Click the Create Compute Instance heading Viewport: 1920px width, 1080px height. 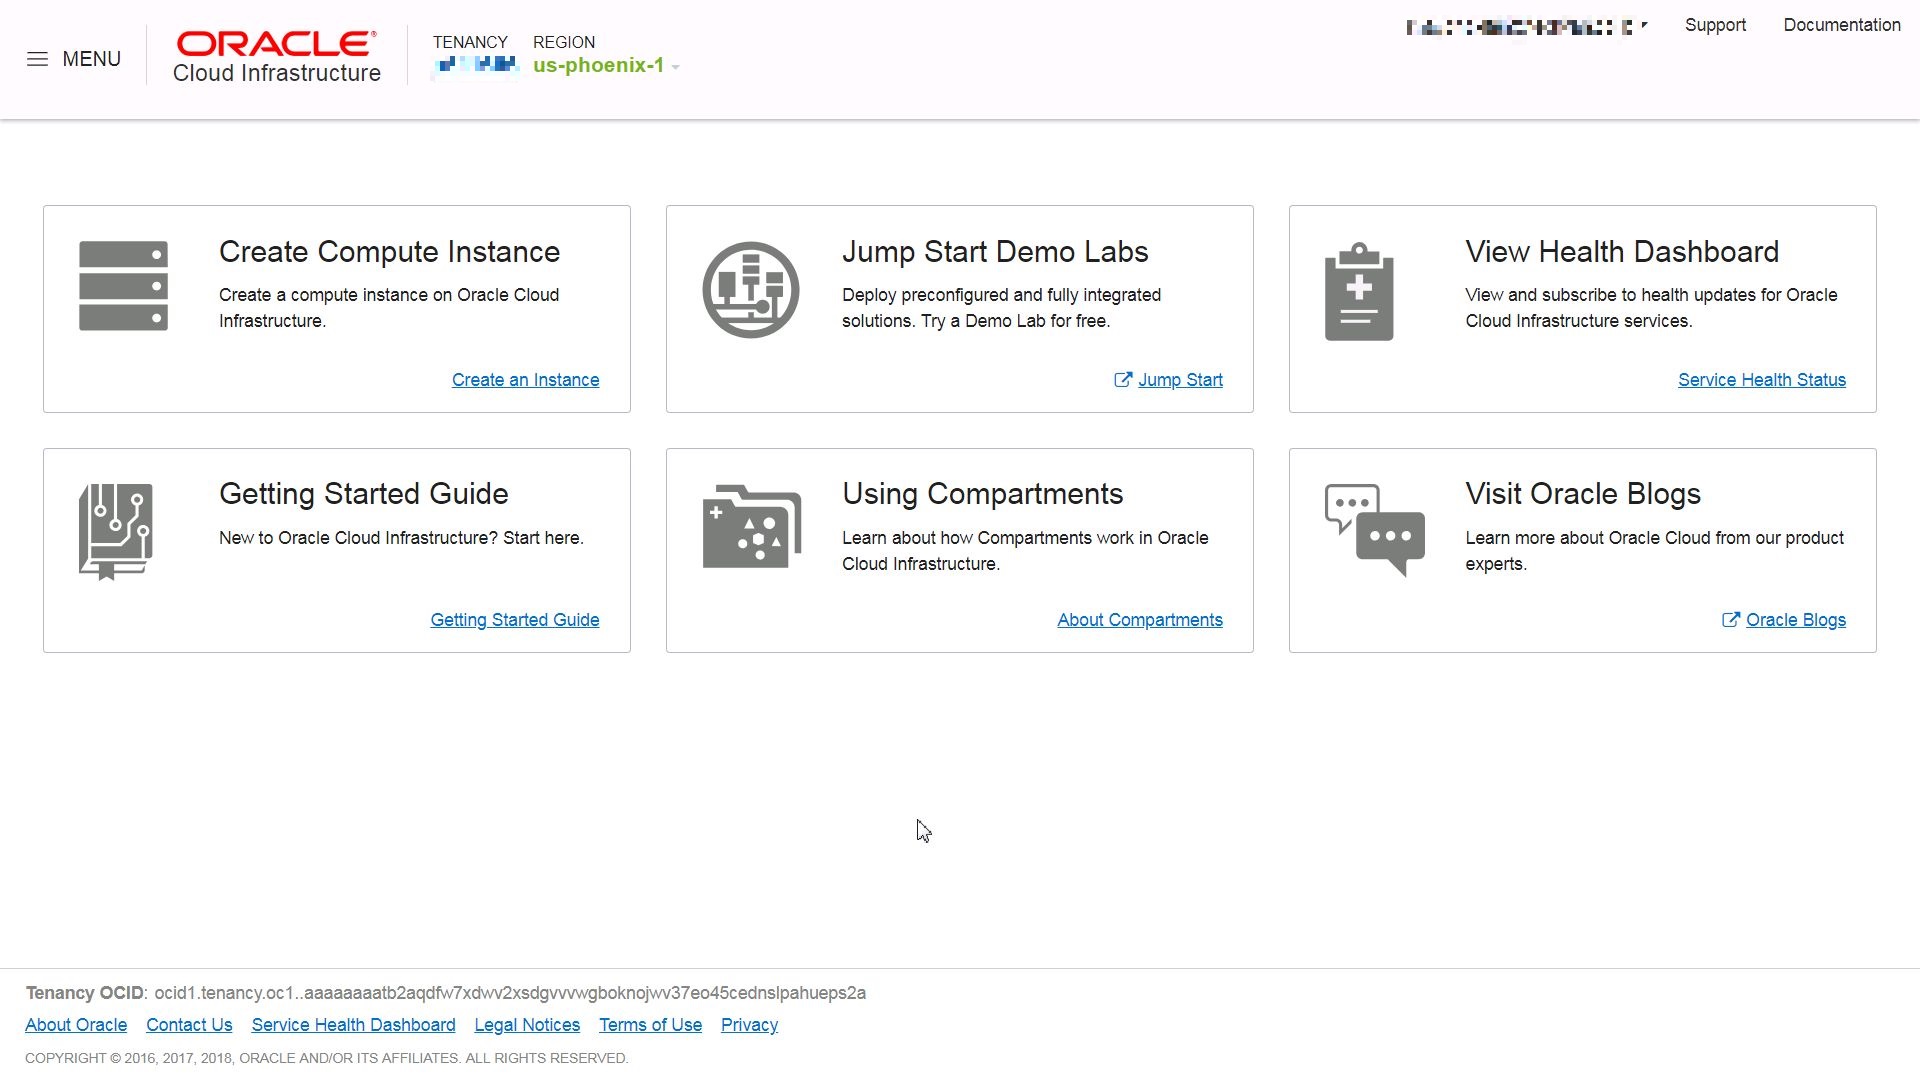[389, 252]
